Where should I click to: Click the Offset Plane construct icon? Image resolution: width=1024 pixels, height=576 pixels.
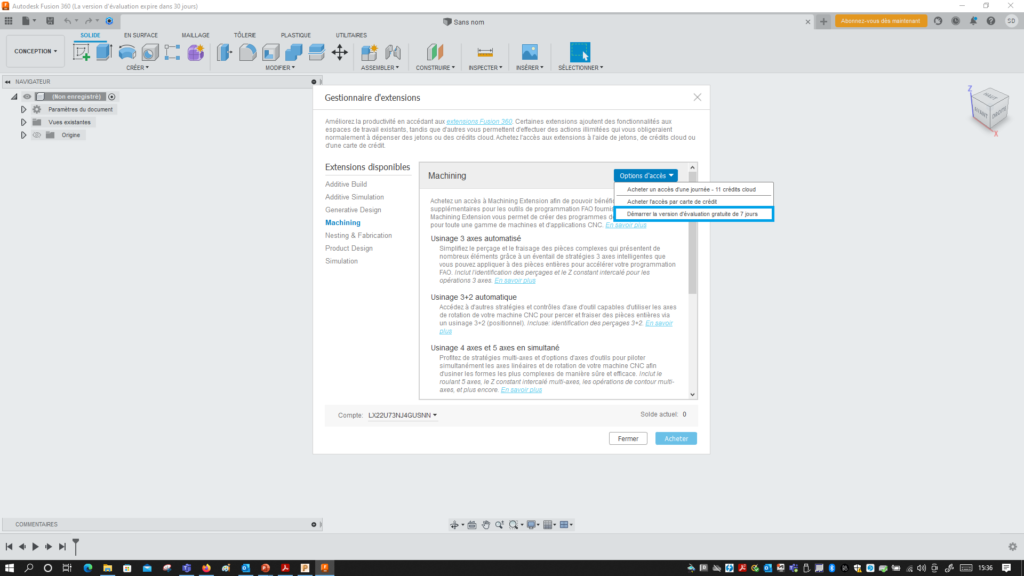[435, 52]
